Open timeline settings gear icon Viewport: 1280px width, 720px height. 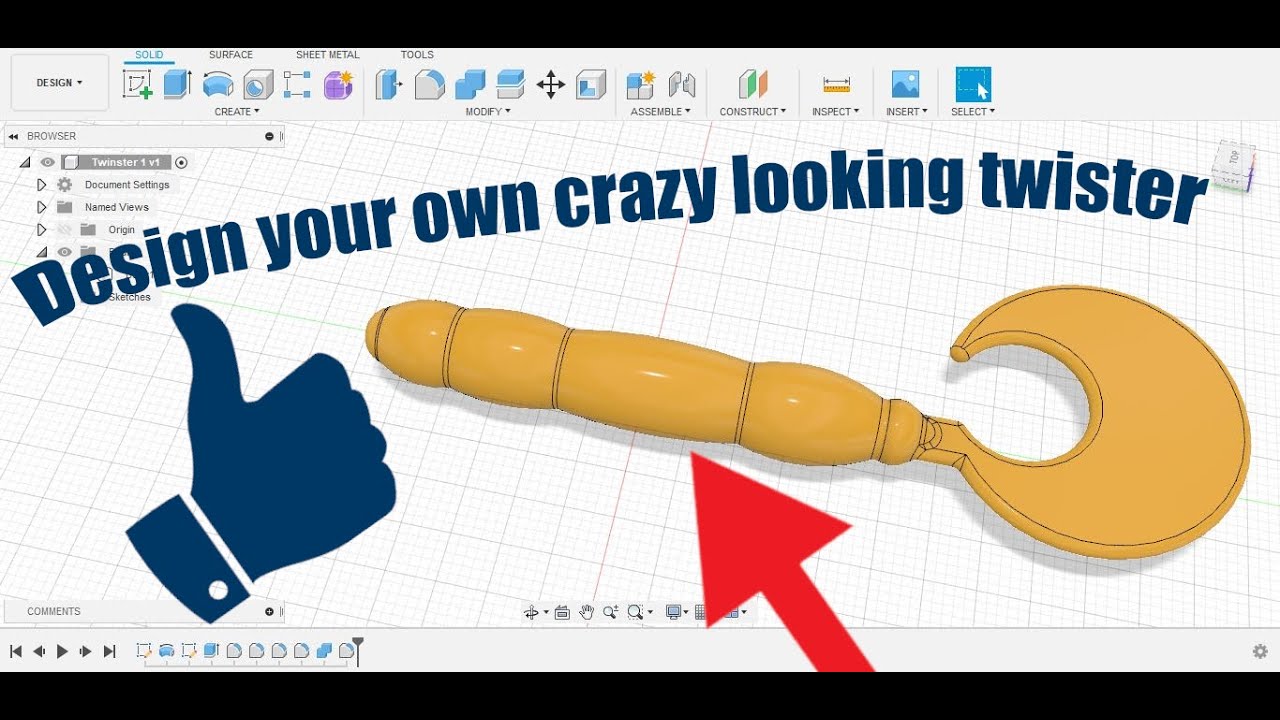[1260, 651]
